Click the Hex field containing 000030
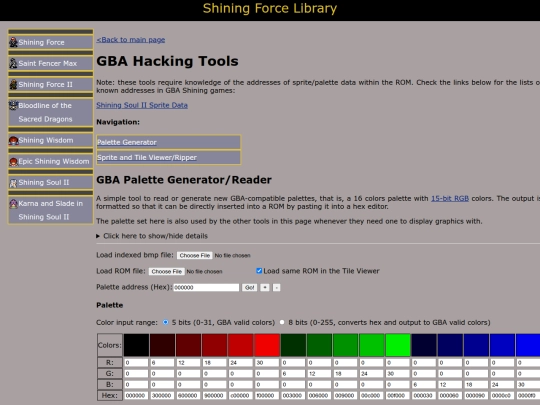The width and height of the screenshot is (540, 405). 424,395
